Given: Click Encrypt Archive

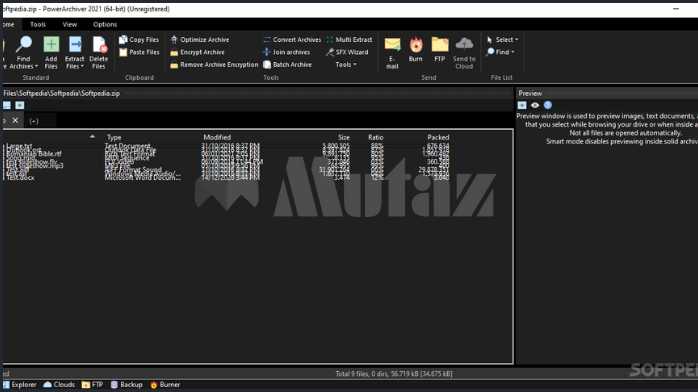Looking at the screenshot, I should pyautogui.click(x=197, y=52).
